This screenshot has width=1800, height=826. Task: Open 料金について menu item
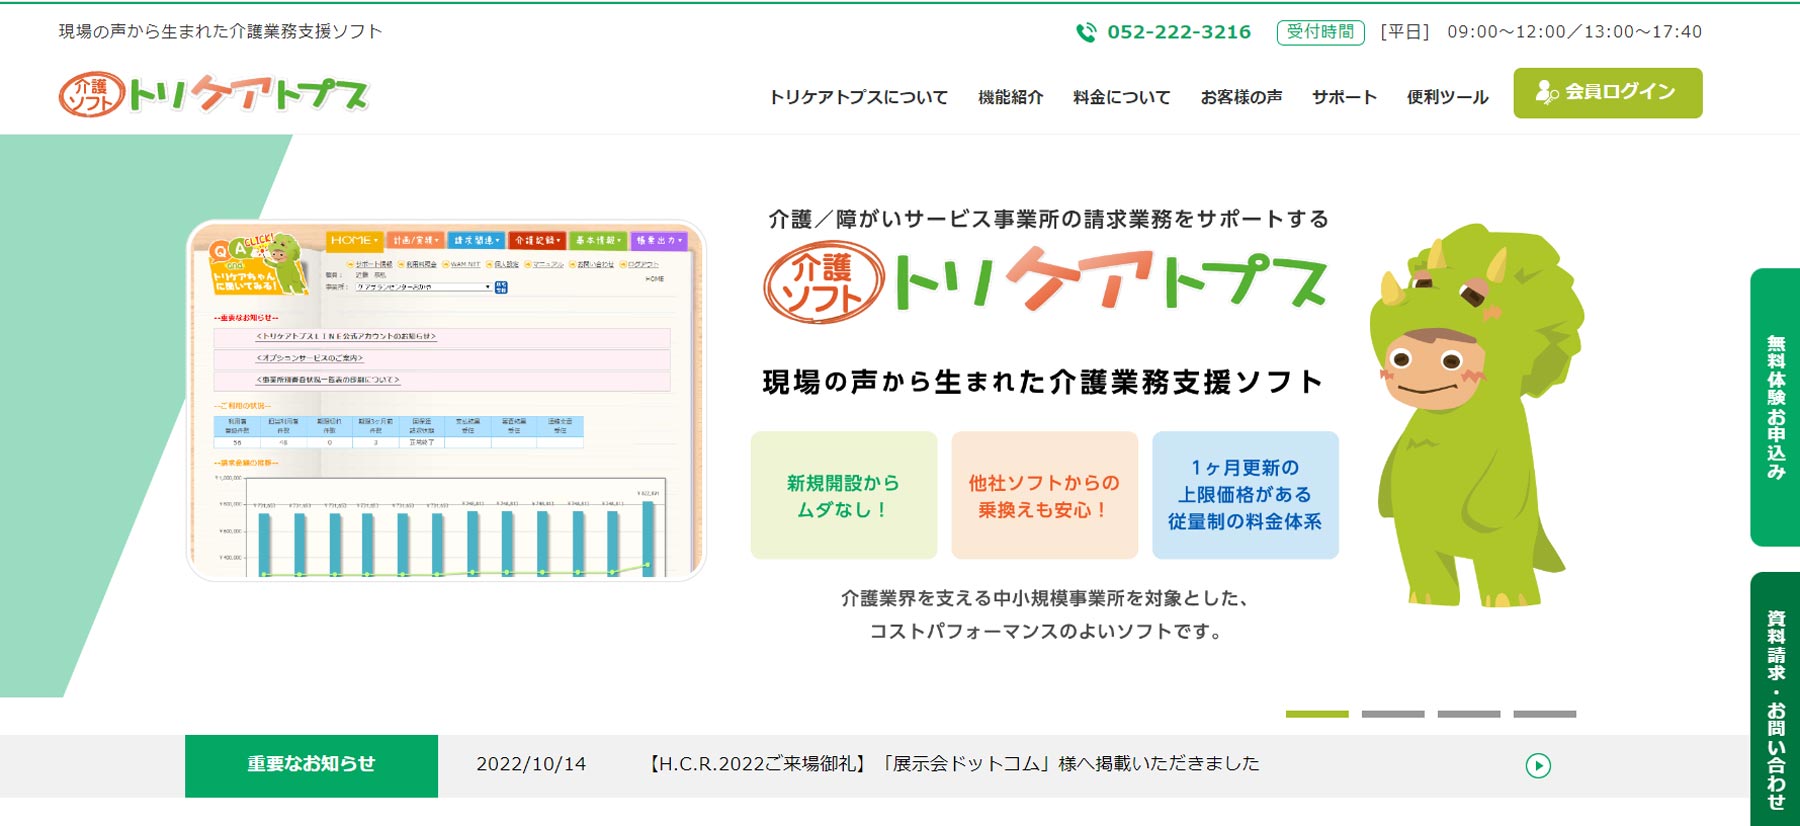click(1121, 97)
